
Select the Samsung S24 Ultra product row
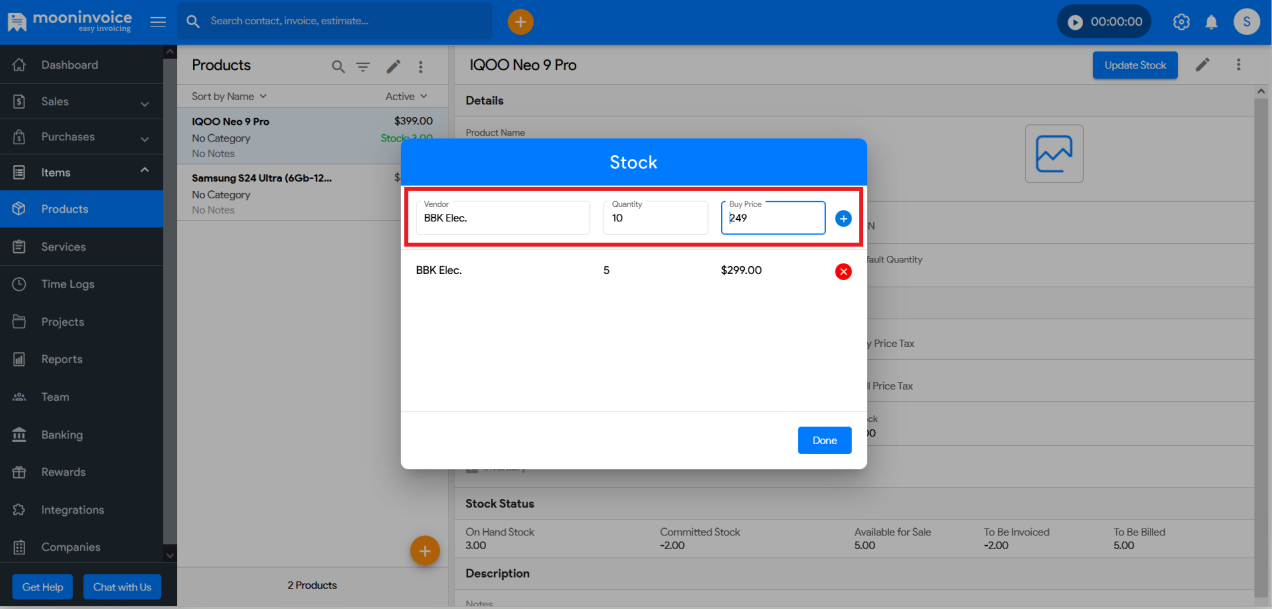(312, 193)
